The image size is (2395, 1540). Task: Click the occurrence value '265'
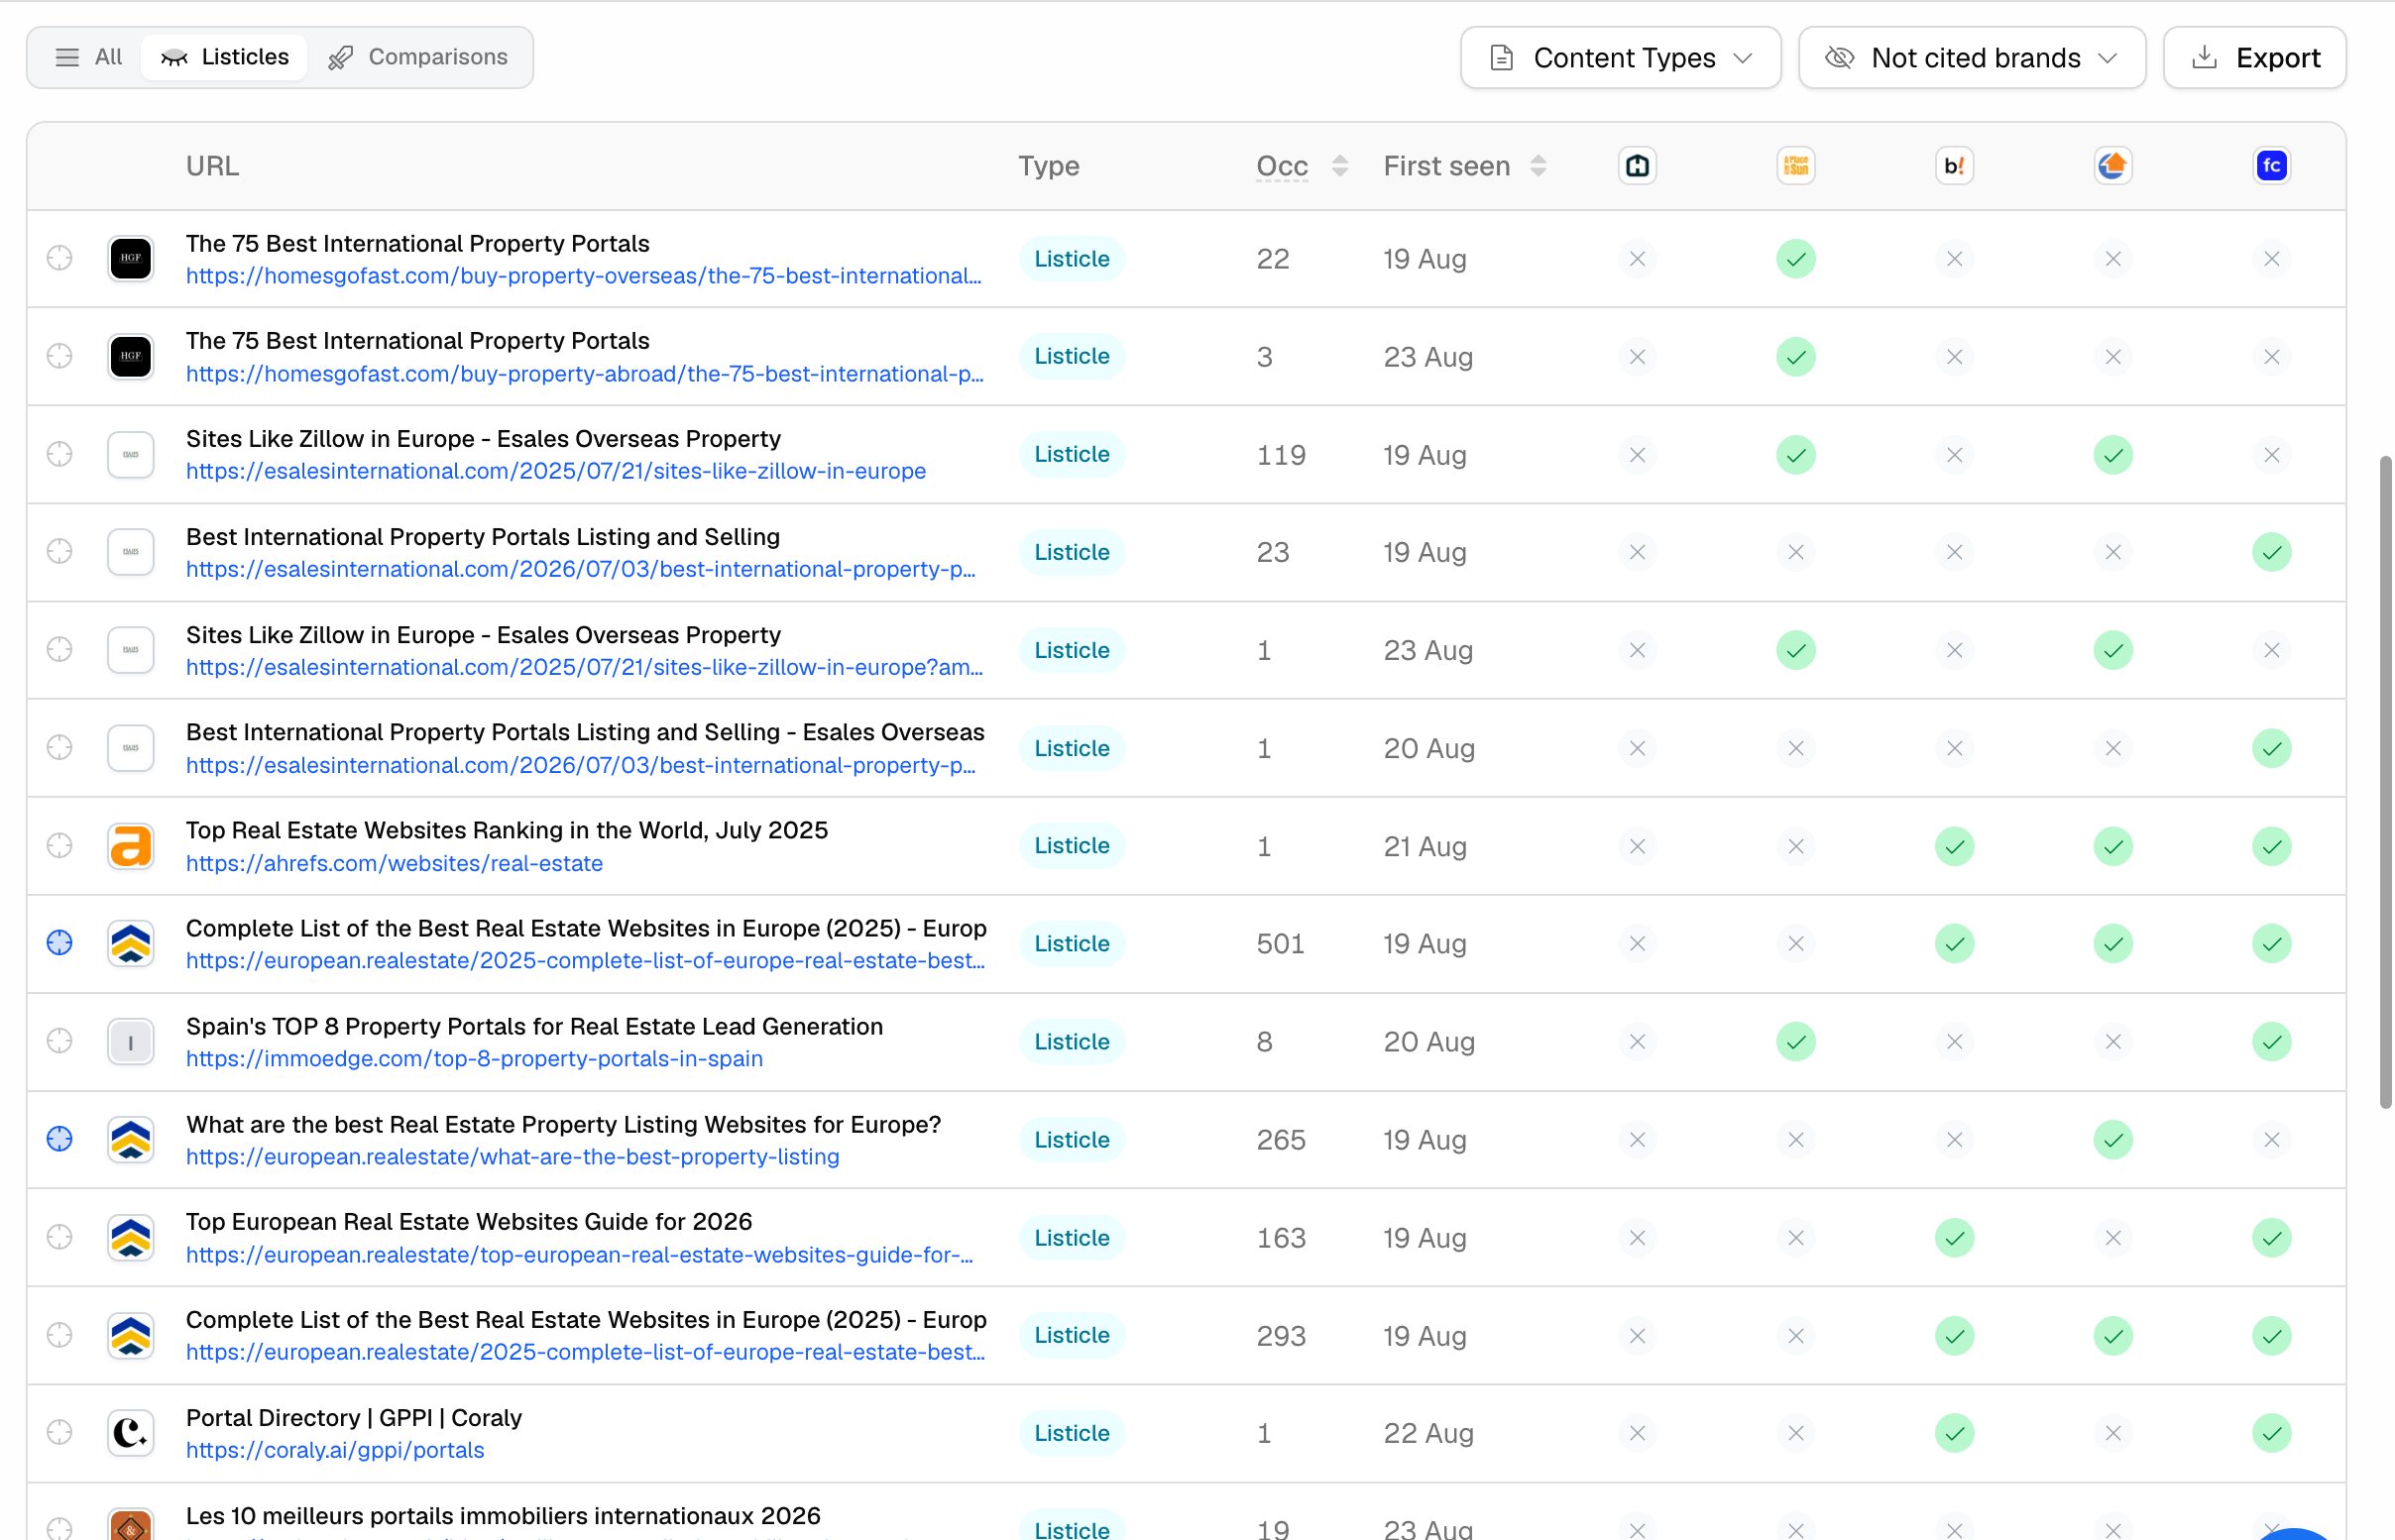[x=1281, y=1140]
